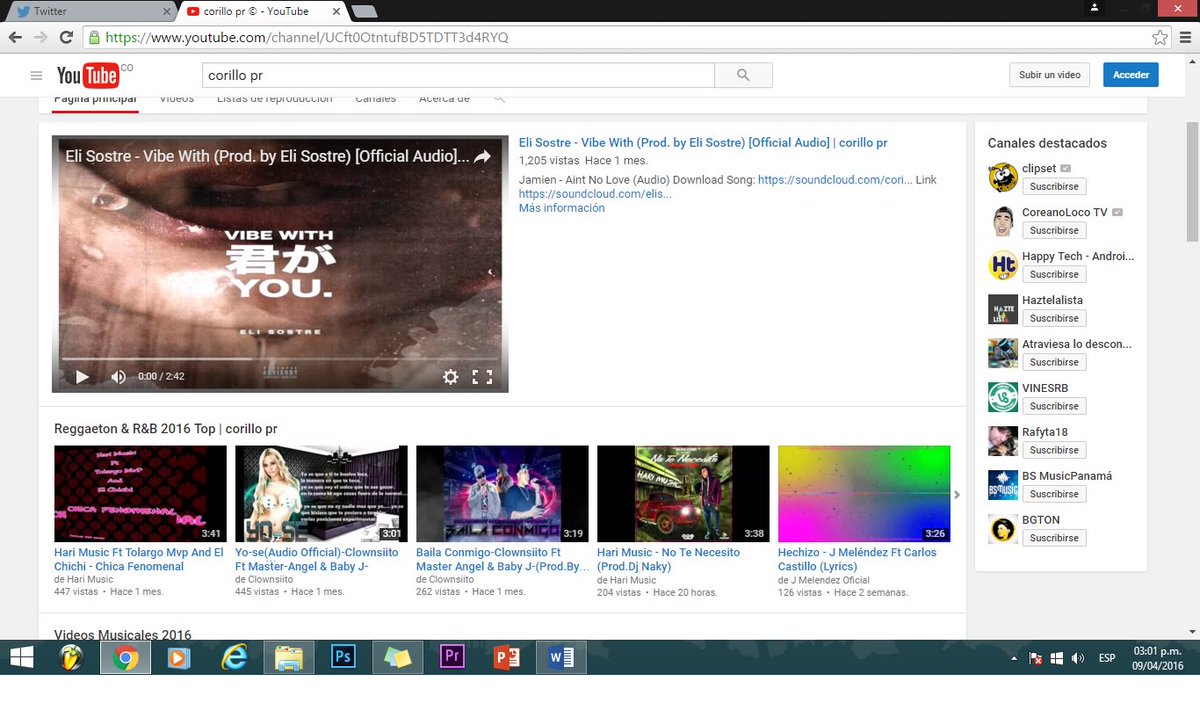Click the search magnifier button
Viewport: 1200px width, 703px height.
pyautogui.click(x=743, y=76)
